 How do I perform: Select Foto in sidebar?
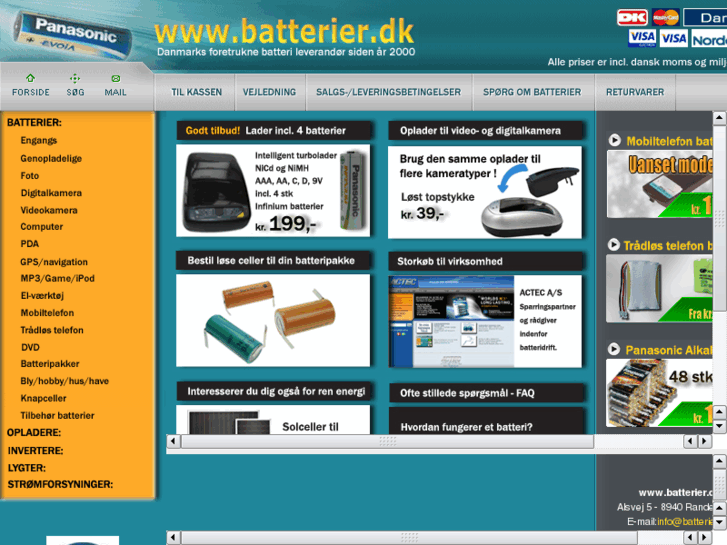[x=30, y=176]
